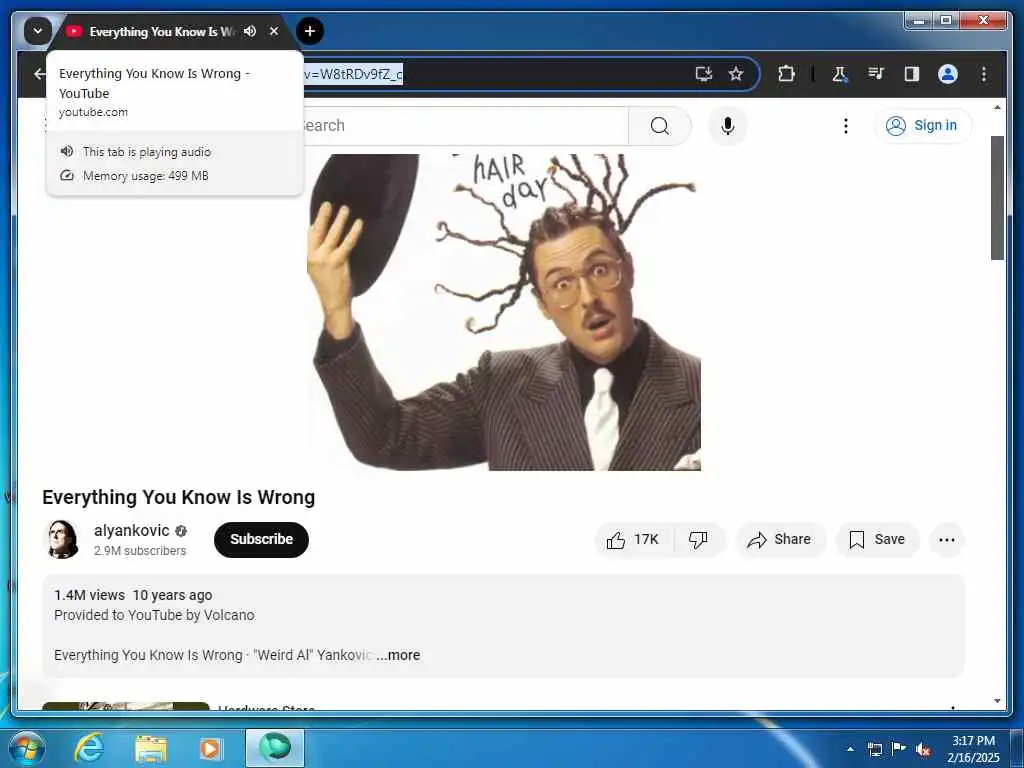This screenshot has width=1024, height=768.
Task: Open Windows Media Player on taskbar
Action: tap(210, 748)
